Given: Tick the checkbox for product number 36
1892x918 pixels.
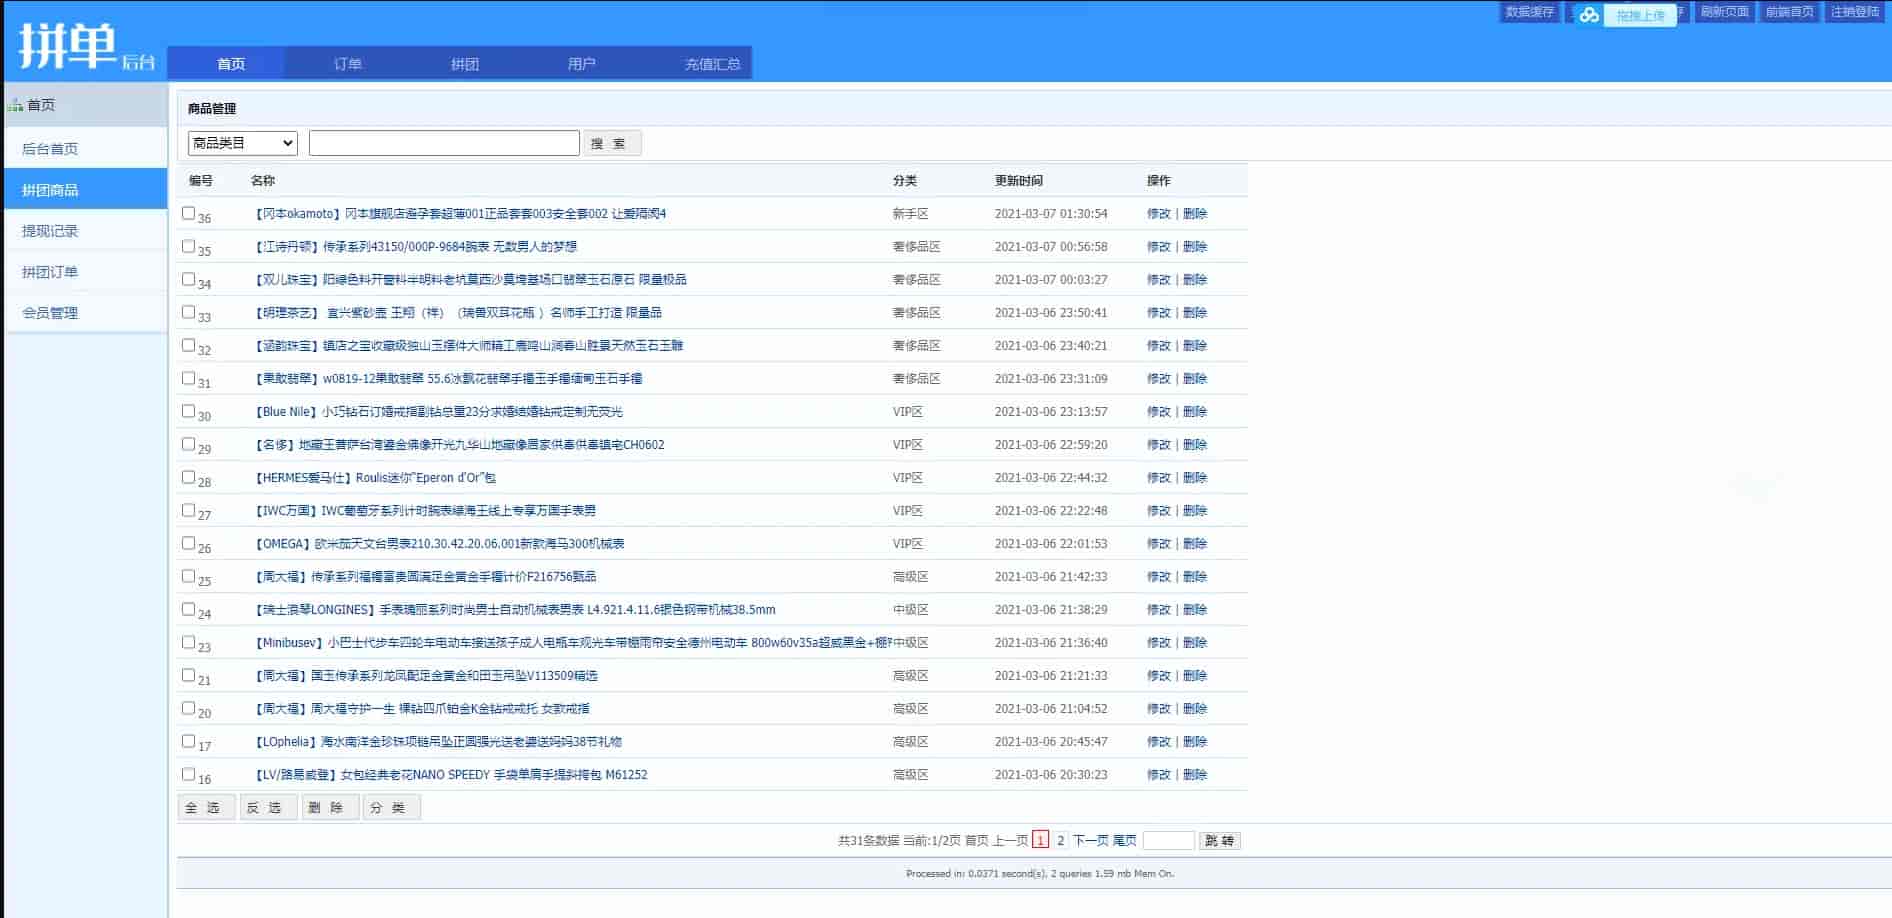Looking at the screenshot, I should 188,213.
